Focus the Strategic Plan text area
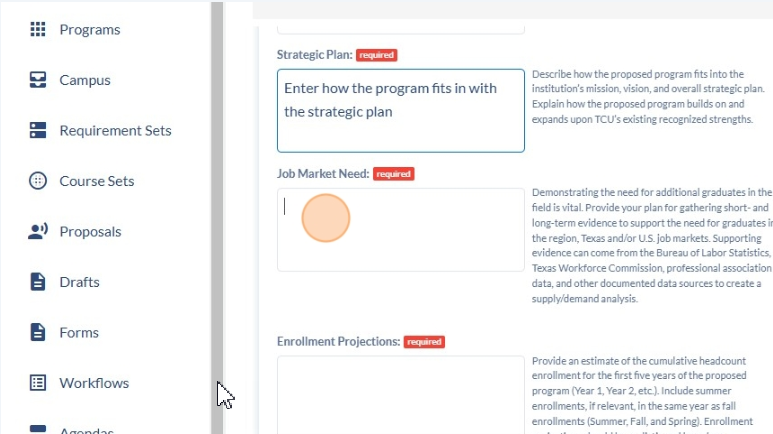 [x=401, y=110]
